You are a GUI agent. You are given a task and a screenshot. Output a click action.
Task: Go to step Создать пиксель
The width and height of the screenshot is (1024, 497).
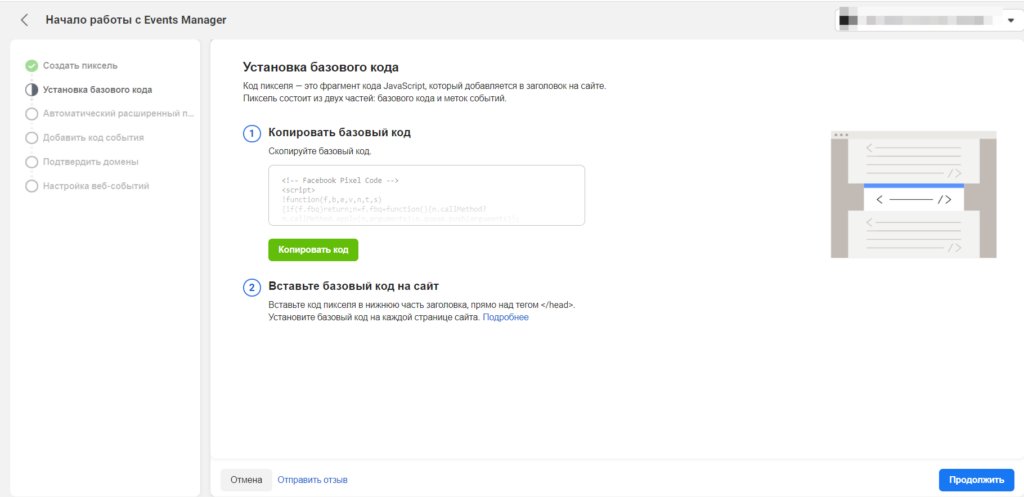(x=80, y=66)
